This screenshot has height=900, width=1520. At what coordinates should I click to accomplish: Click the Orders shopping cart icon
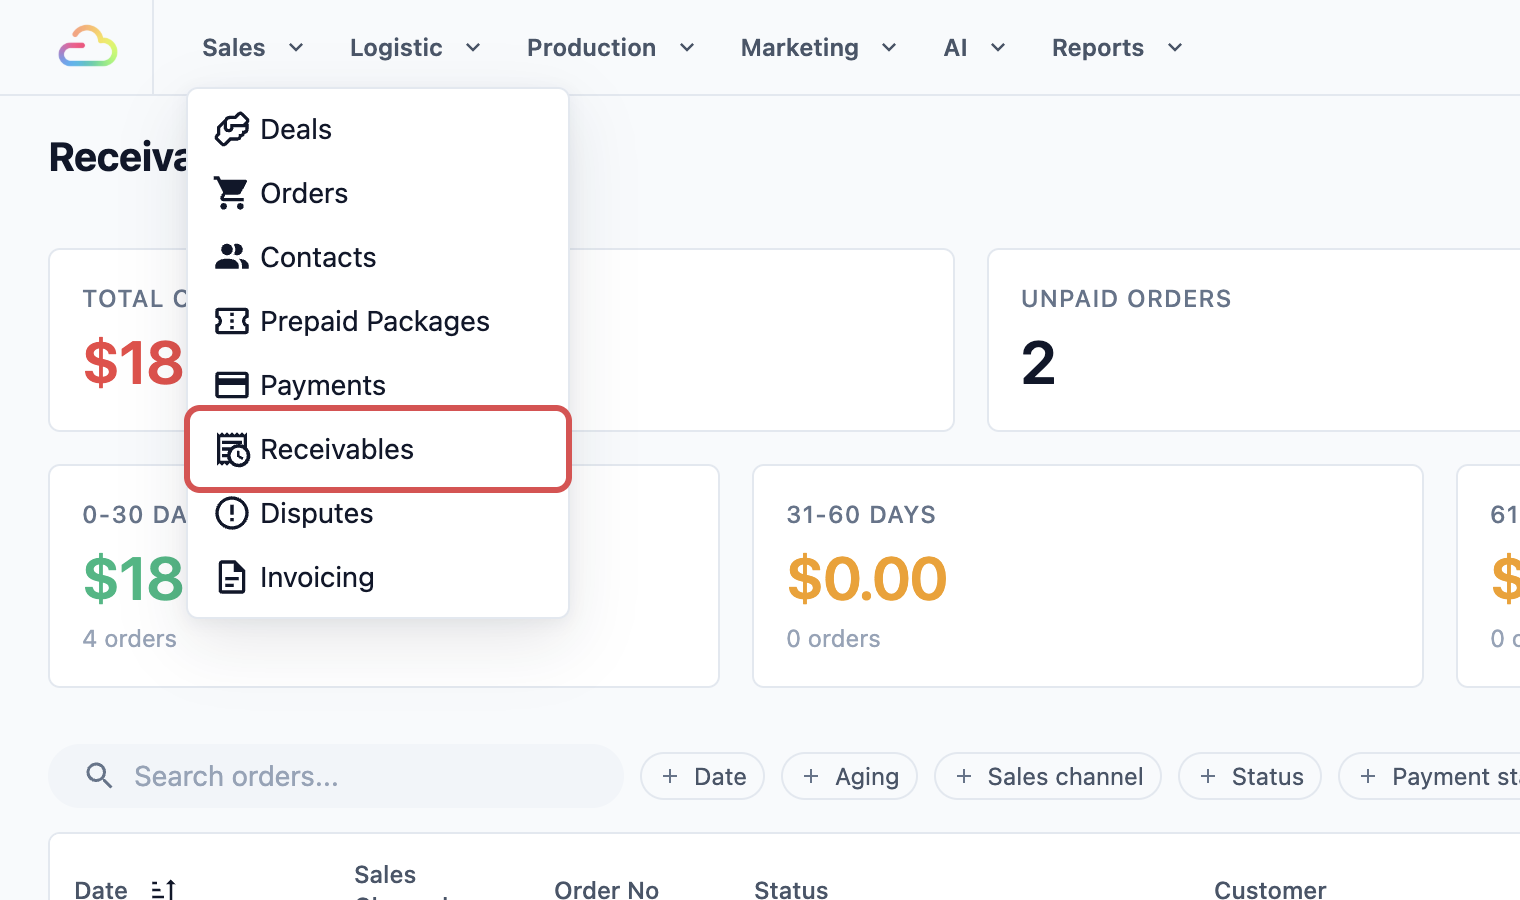232,193
